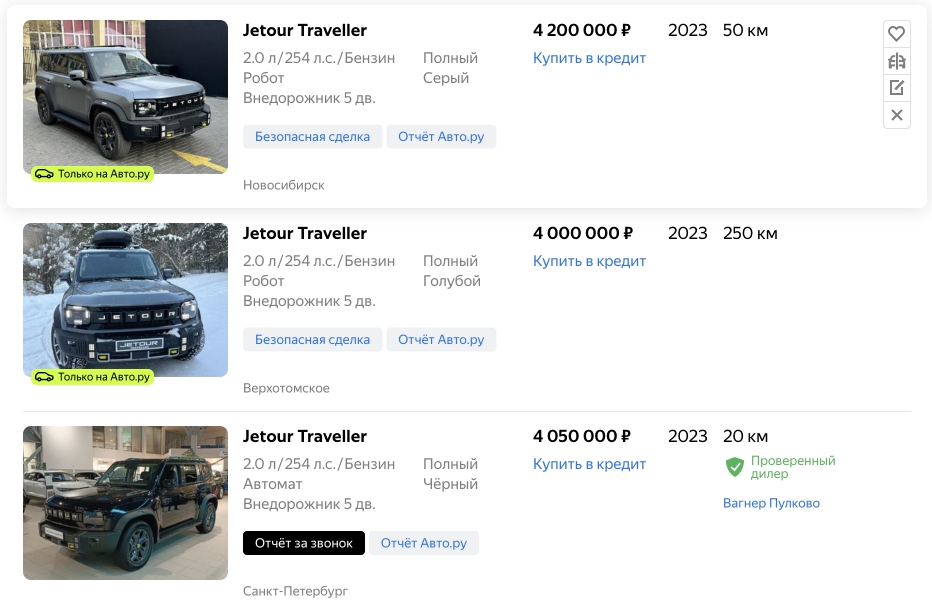Click "Только на Авто.ру" badge on grey car photo
The width and height of the screenshot is (932, 606).
click(92, 174)
